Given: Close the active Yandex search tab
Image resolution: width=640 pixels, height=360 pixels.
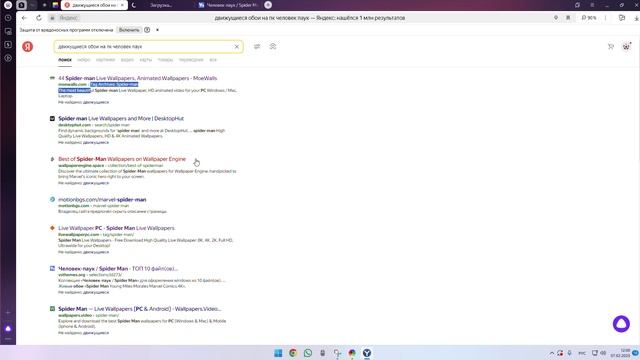Looking at the screenshot, I should pyautogui.click(x=122, y=5).
